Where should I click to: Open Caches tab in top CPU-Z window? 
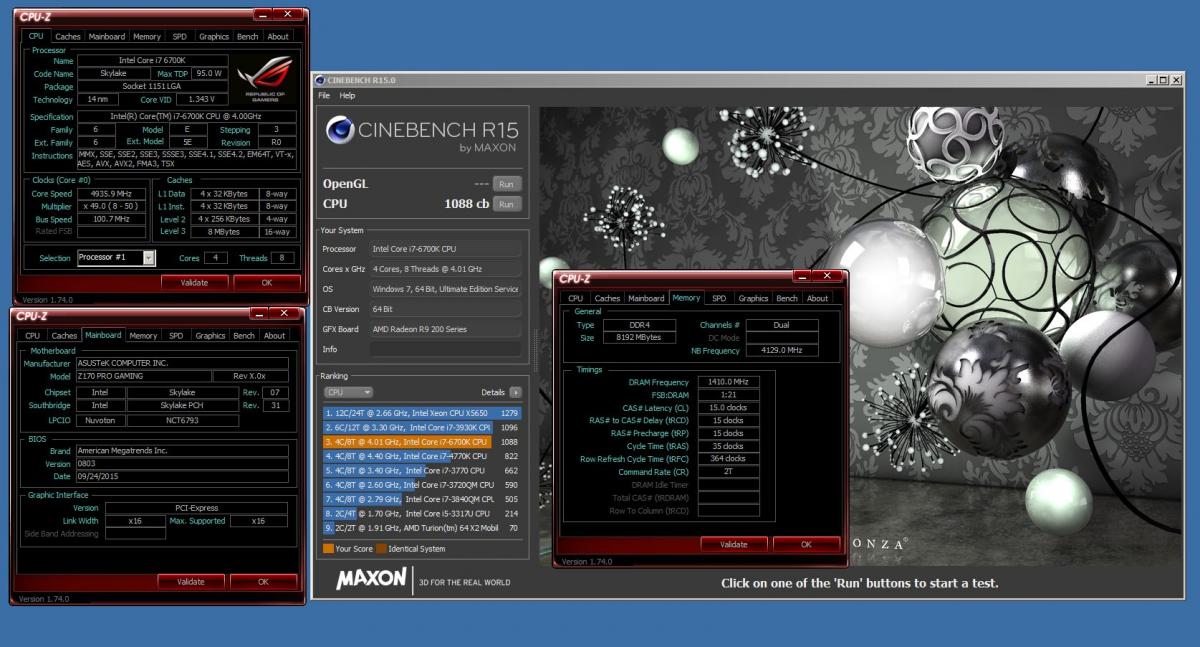68,37
